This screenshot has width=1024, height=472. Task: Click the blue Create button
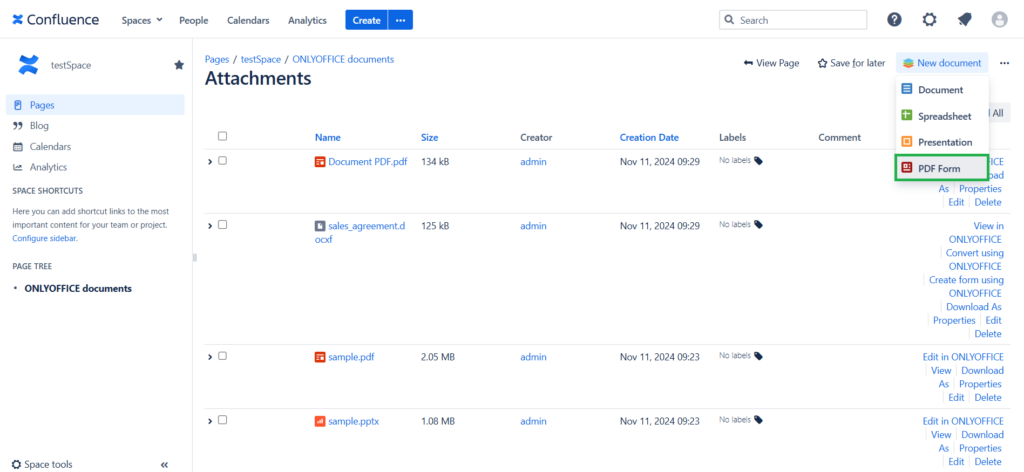click(366, 20)
